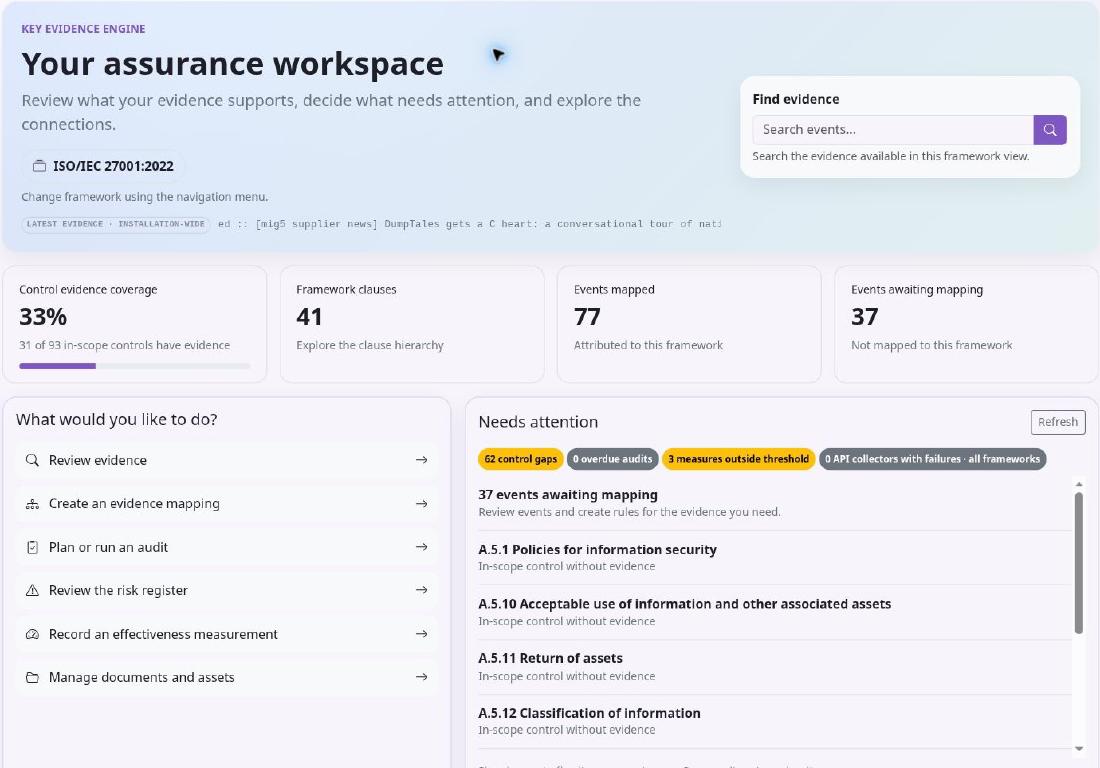Click the warning triangle icon beside Review the risk register

click(32, 591)
